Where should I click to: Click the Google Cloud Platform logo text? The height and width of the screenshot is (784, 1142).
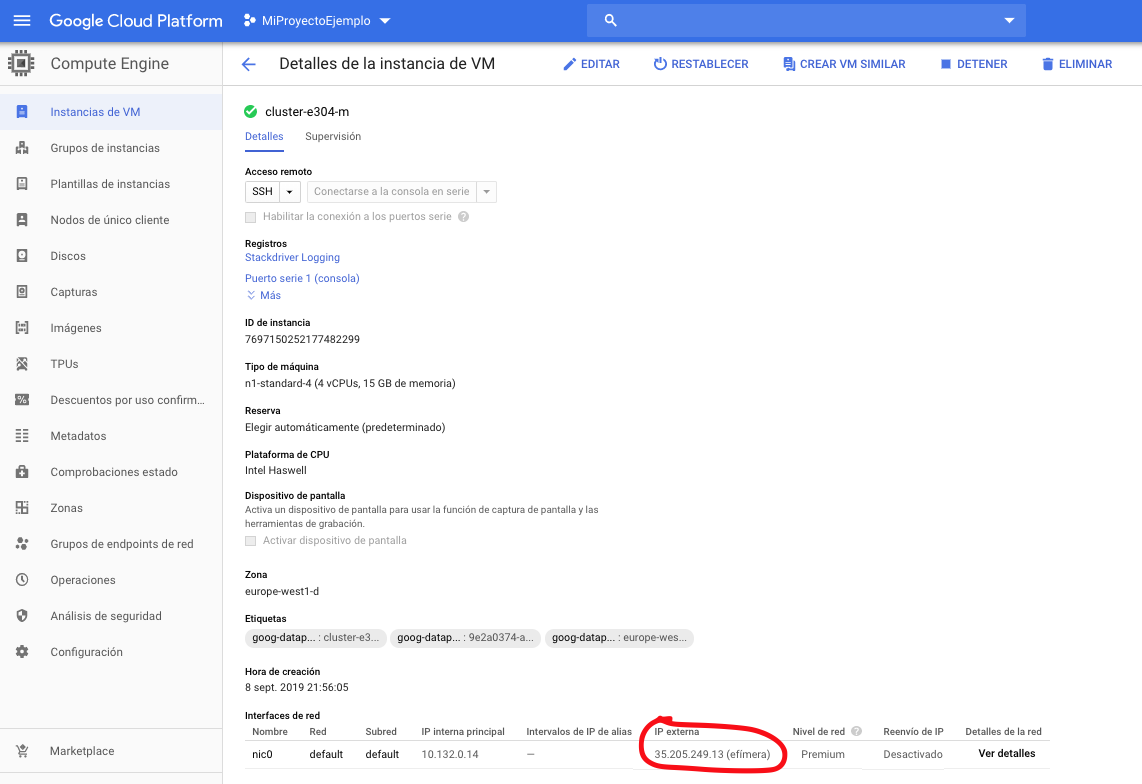click(x=135, y=20)
